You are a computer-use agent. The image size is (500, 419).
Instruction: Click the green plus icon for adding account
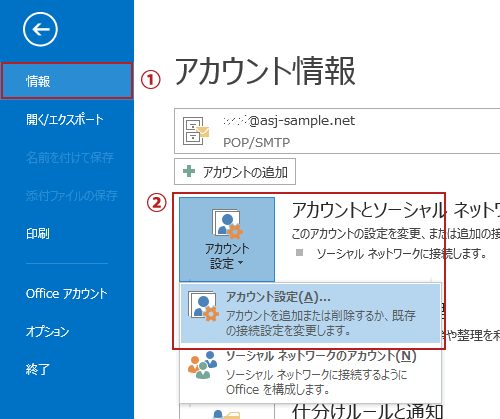coord(189,171)
